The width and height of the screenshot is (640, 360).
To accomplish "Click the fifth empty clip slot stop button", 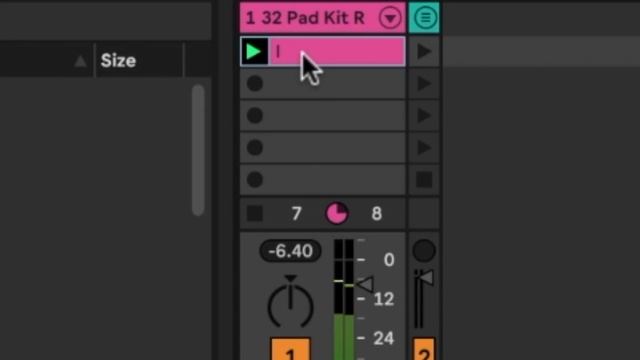I will click(x=255, y=180).
